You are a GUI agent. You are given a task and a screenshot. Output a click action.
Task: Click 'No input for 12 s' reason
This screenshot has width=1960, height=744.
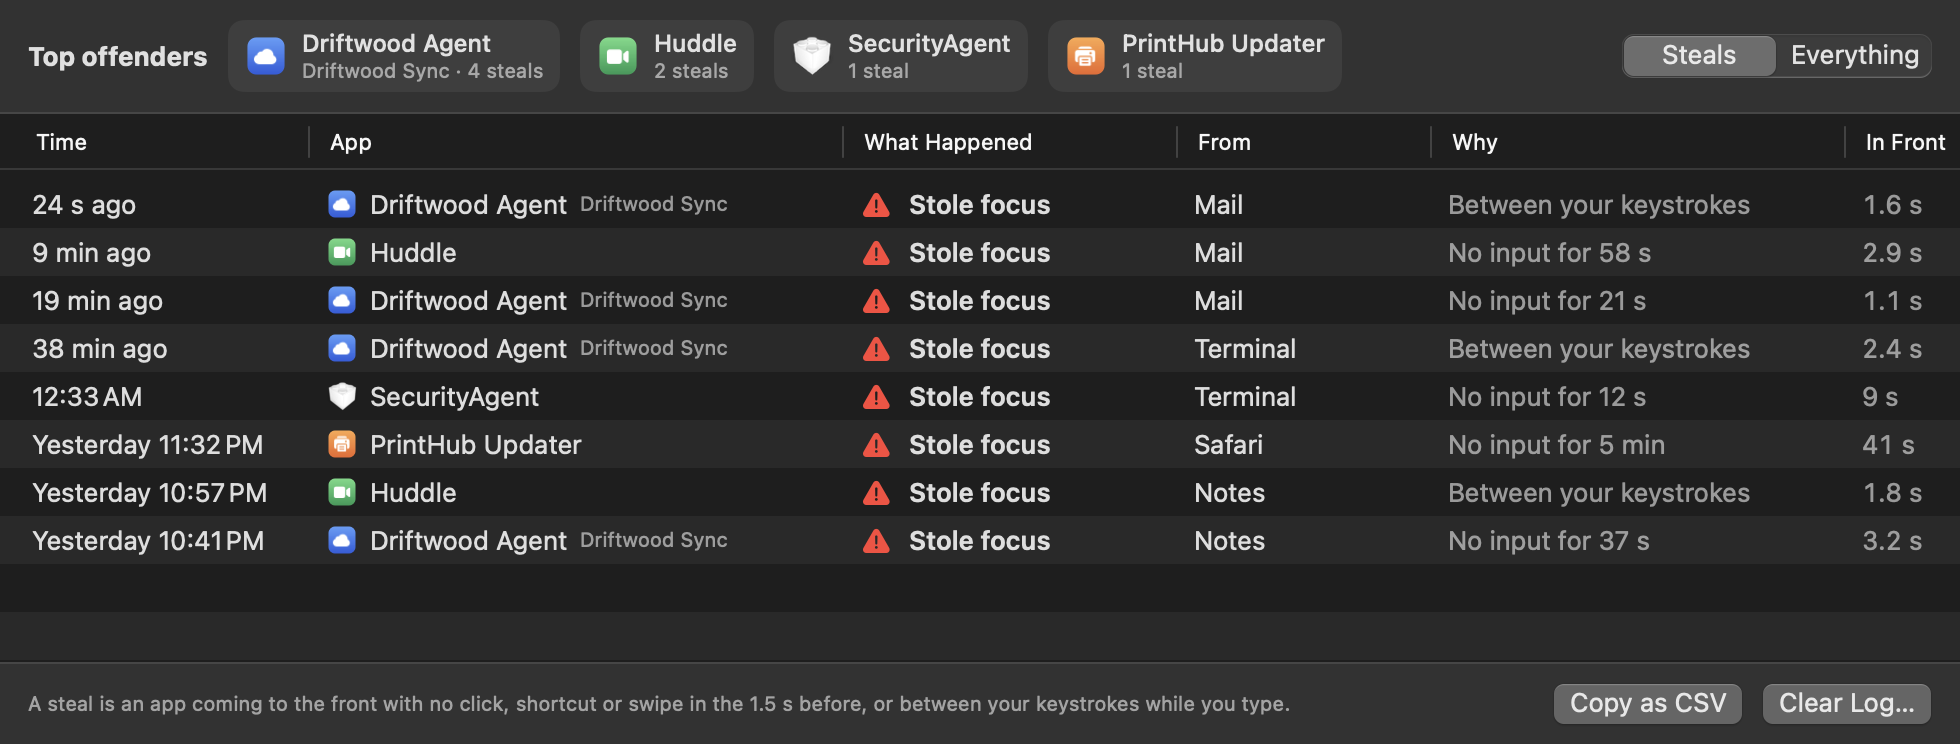(x=1547, y=397)
